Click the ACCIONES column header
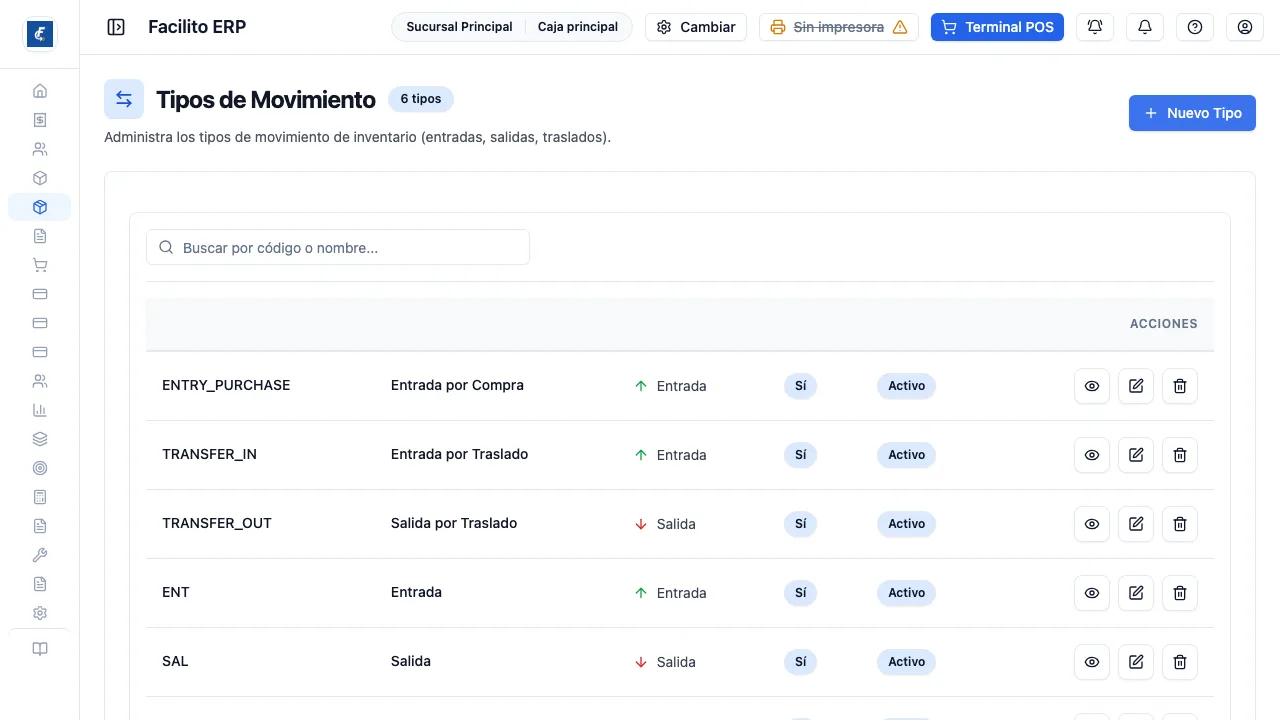Viewport: 1280px width, 720px height. tap(1164, 324)
